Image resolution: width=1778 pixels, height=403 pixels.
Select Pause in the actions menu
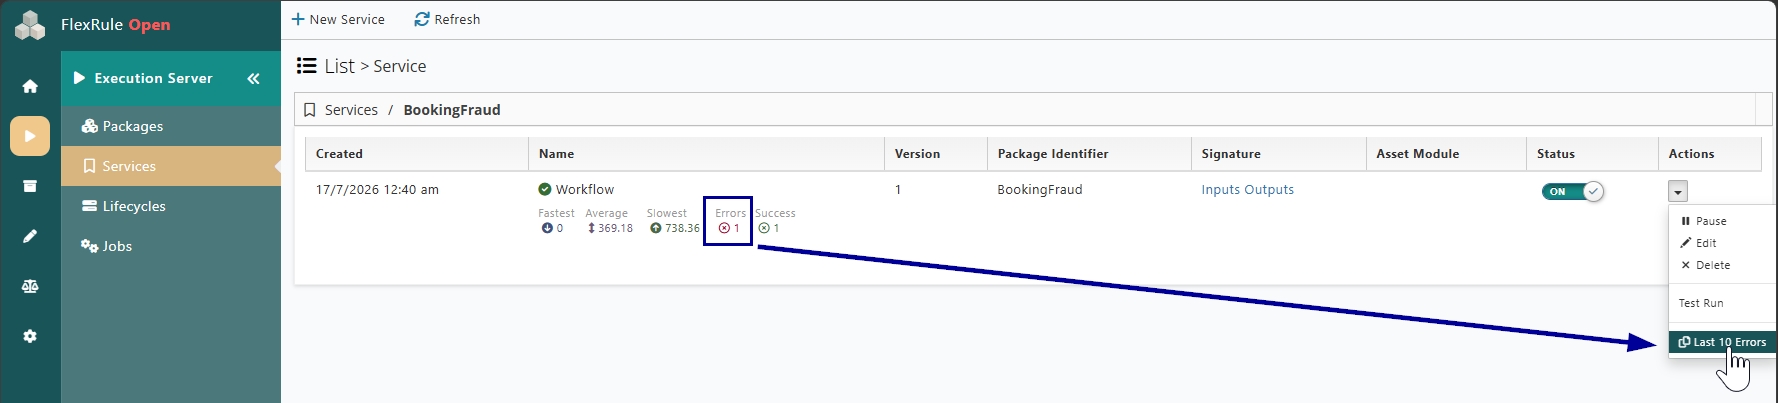click(x=1704, y=221)
